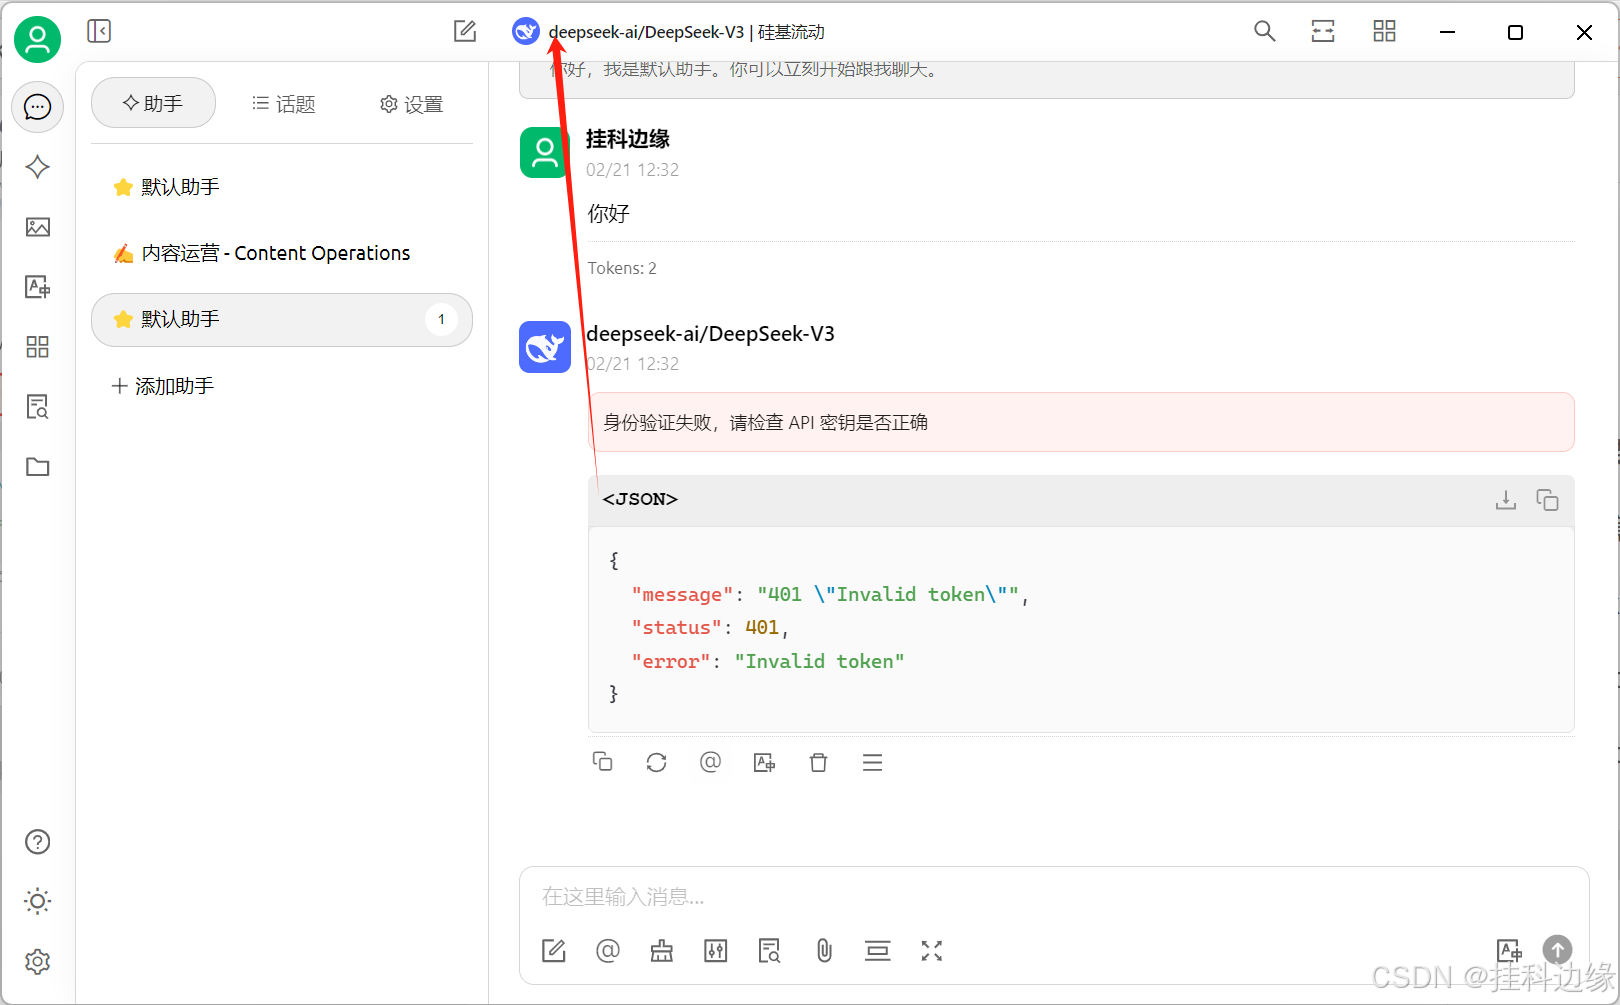The image size is (1620, 1005).
Task: Mention another model for this reply
Action: tap(710, 762)
